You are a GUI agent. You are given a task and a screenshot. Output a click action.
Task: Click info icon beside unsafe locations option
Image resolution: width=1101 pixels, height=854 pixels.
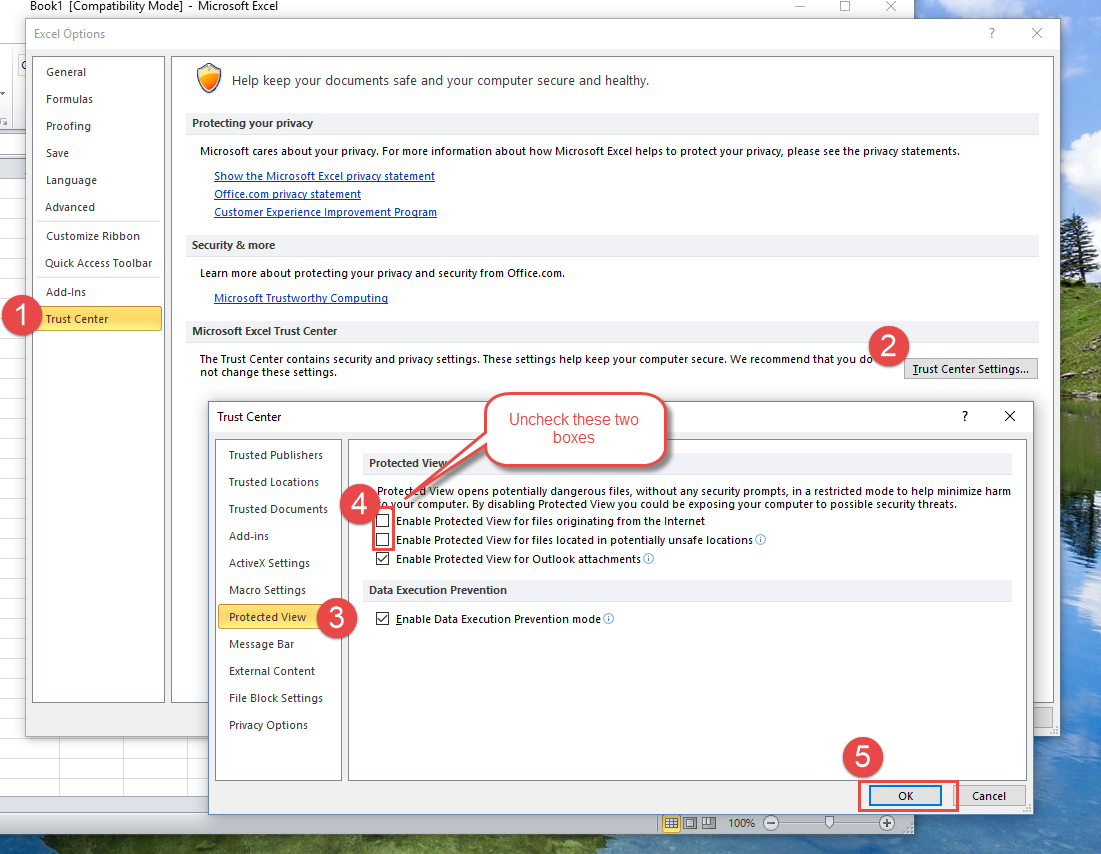coord(760,539)
